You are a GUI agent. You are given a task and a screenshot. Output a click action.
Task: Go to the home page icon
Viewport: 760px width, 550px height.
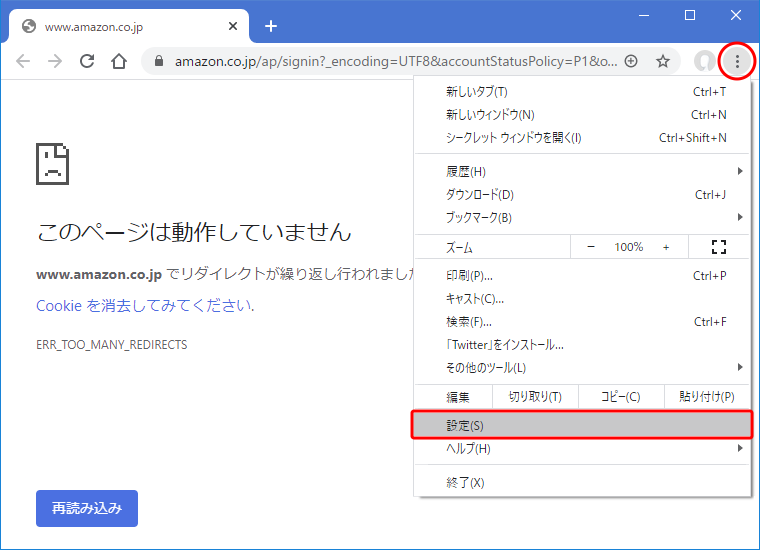pos(119,61)
